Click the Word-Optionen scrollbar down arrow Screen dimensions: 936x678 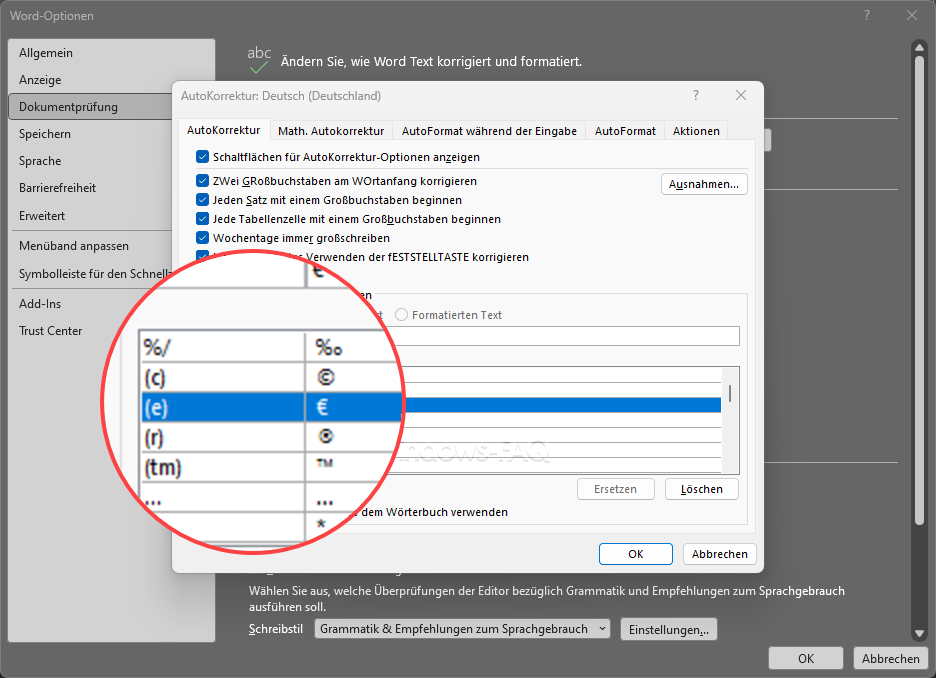(x=919, y=633)
